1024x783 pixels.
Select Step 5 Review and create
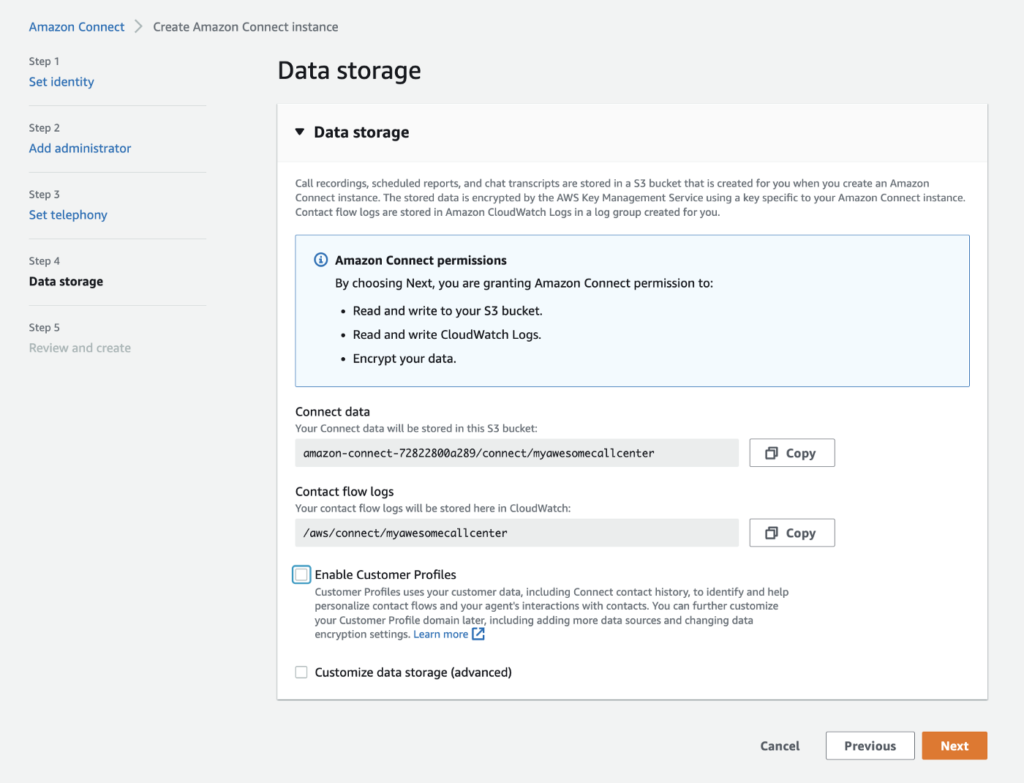(80, 348)
